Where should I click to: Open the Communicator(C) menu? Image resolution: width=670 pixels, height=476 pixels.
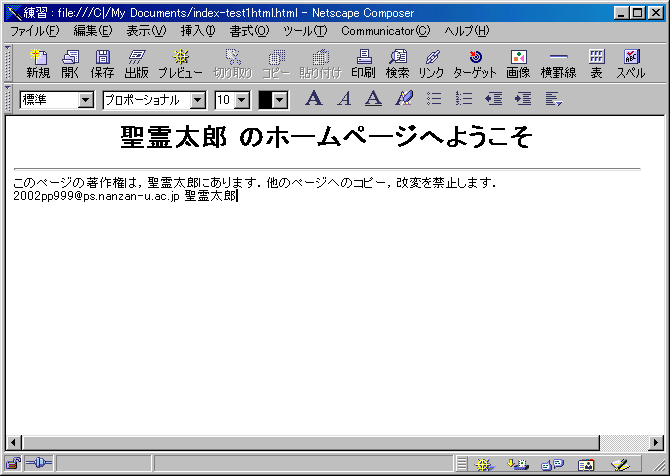pos(386,31)
